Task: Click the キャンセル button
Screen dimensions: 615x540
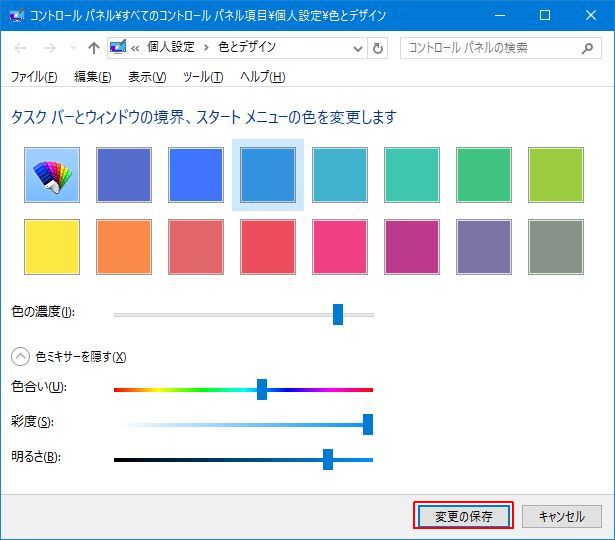Action: point(561,516)
